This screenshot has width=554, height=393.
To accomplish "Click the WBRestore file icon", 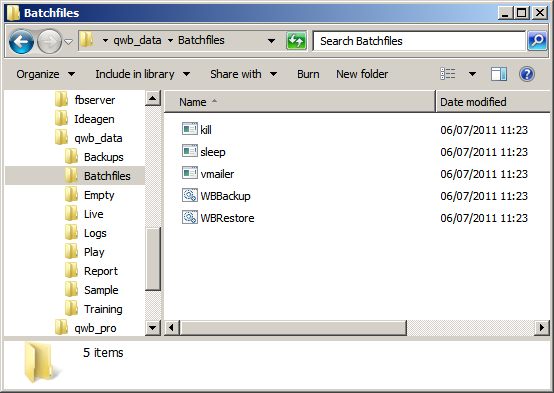I will pyautogui.click(x=190, y=217).
